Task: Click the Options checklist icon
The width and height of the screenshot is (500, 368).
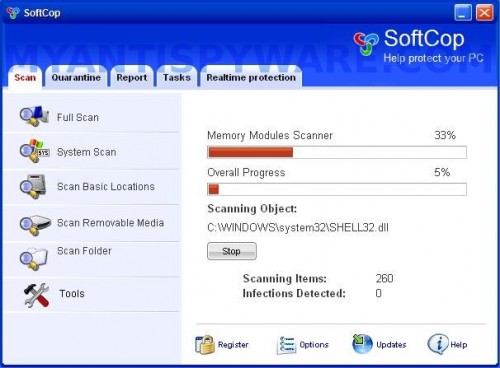Action: click(x=286, y=345)
